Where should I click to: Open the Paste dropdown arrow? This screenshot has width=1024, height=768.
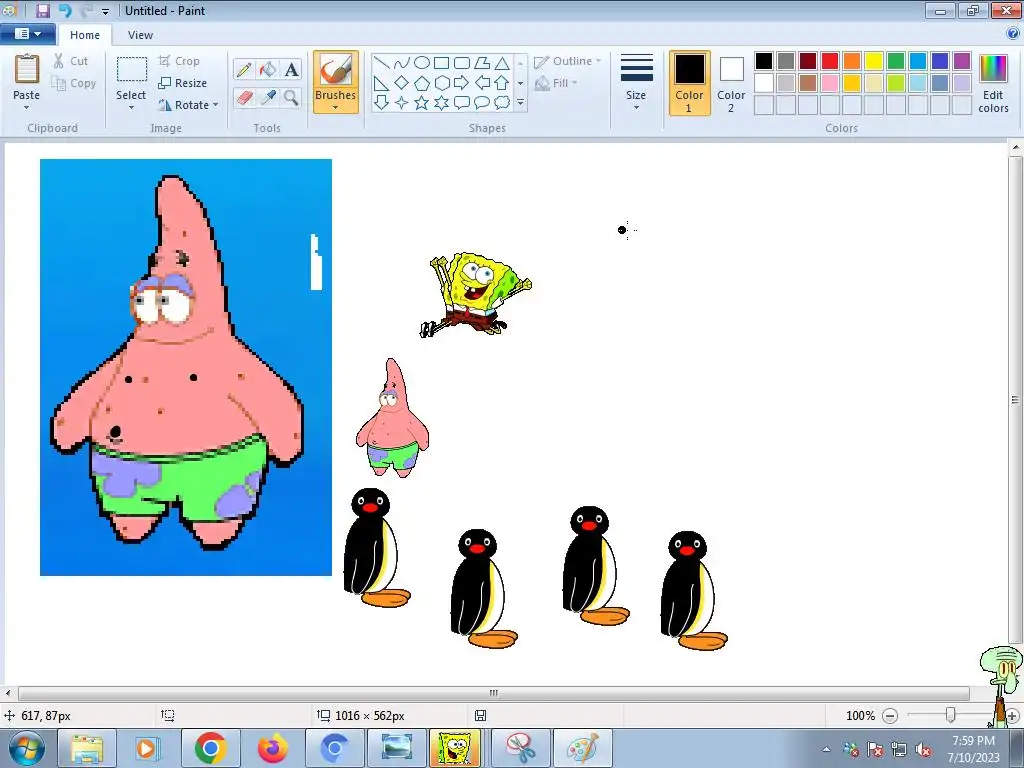[27, 108]
